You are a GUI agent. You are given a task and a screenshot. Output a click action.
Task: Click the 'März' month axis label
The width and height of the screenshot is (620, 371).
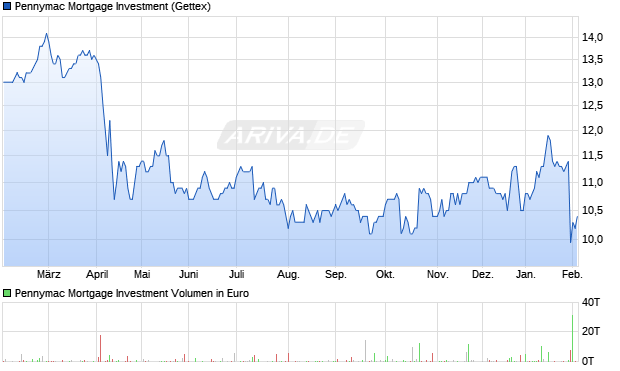[x=49, y=274]
